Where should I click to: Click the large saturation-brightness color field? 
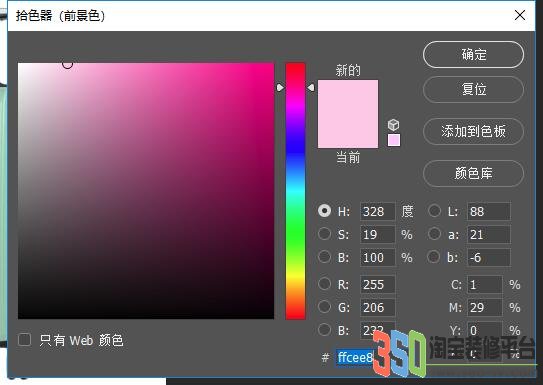[146, 191]
